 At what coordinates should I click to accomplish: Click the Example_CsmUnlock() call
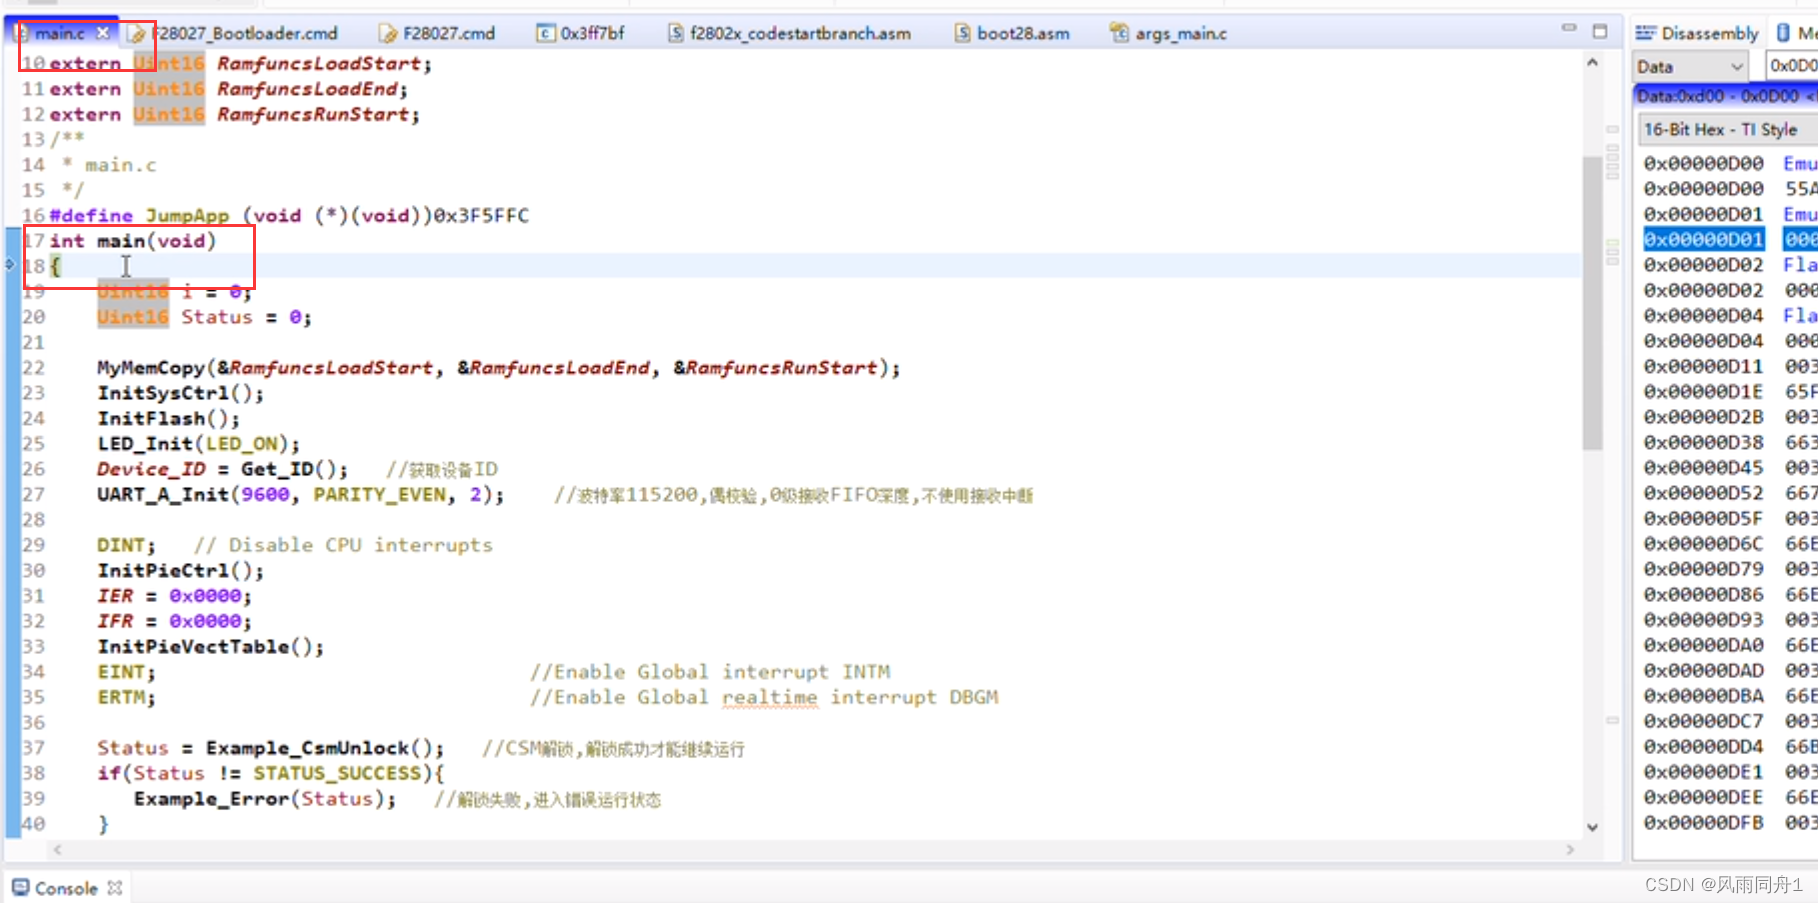[325, 748]
